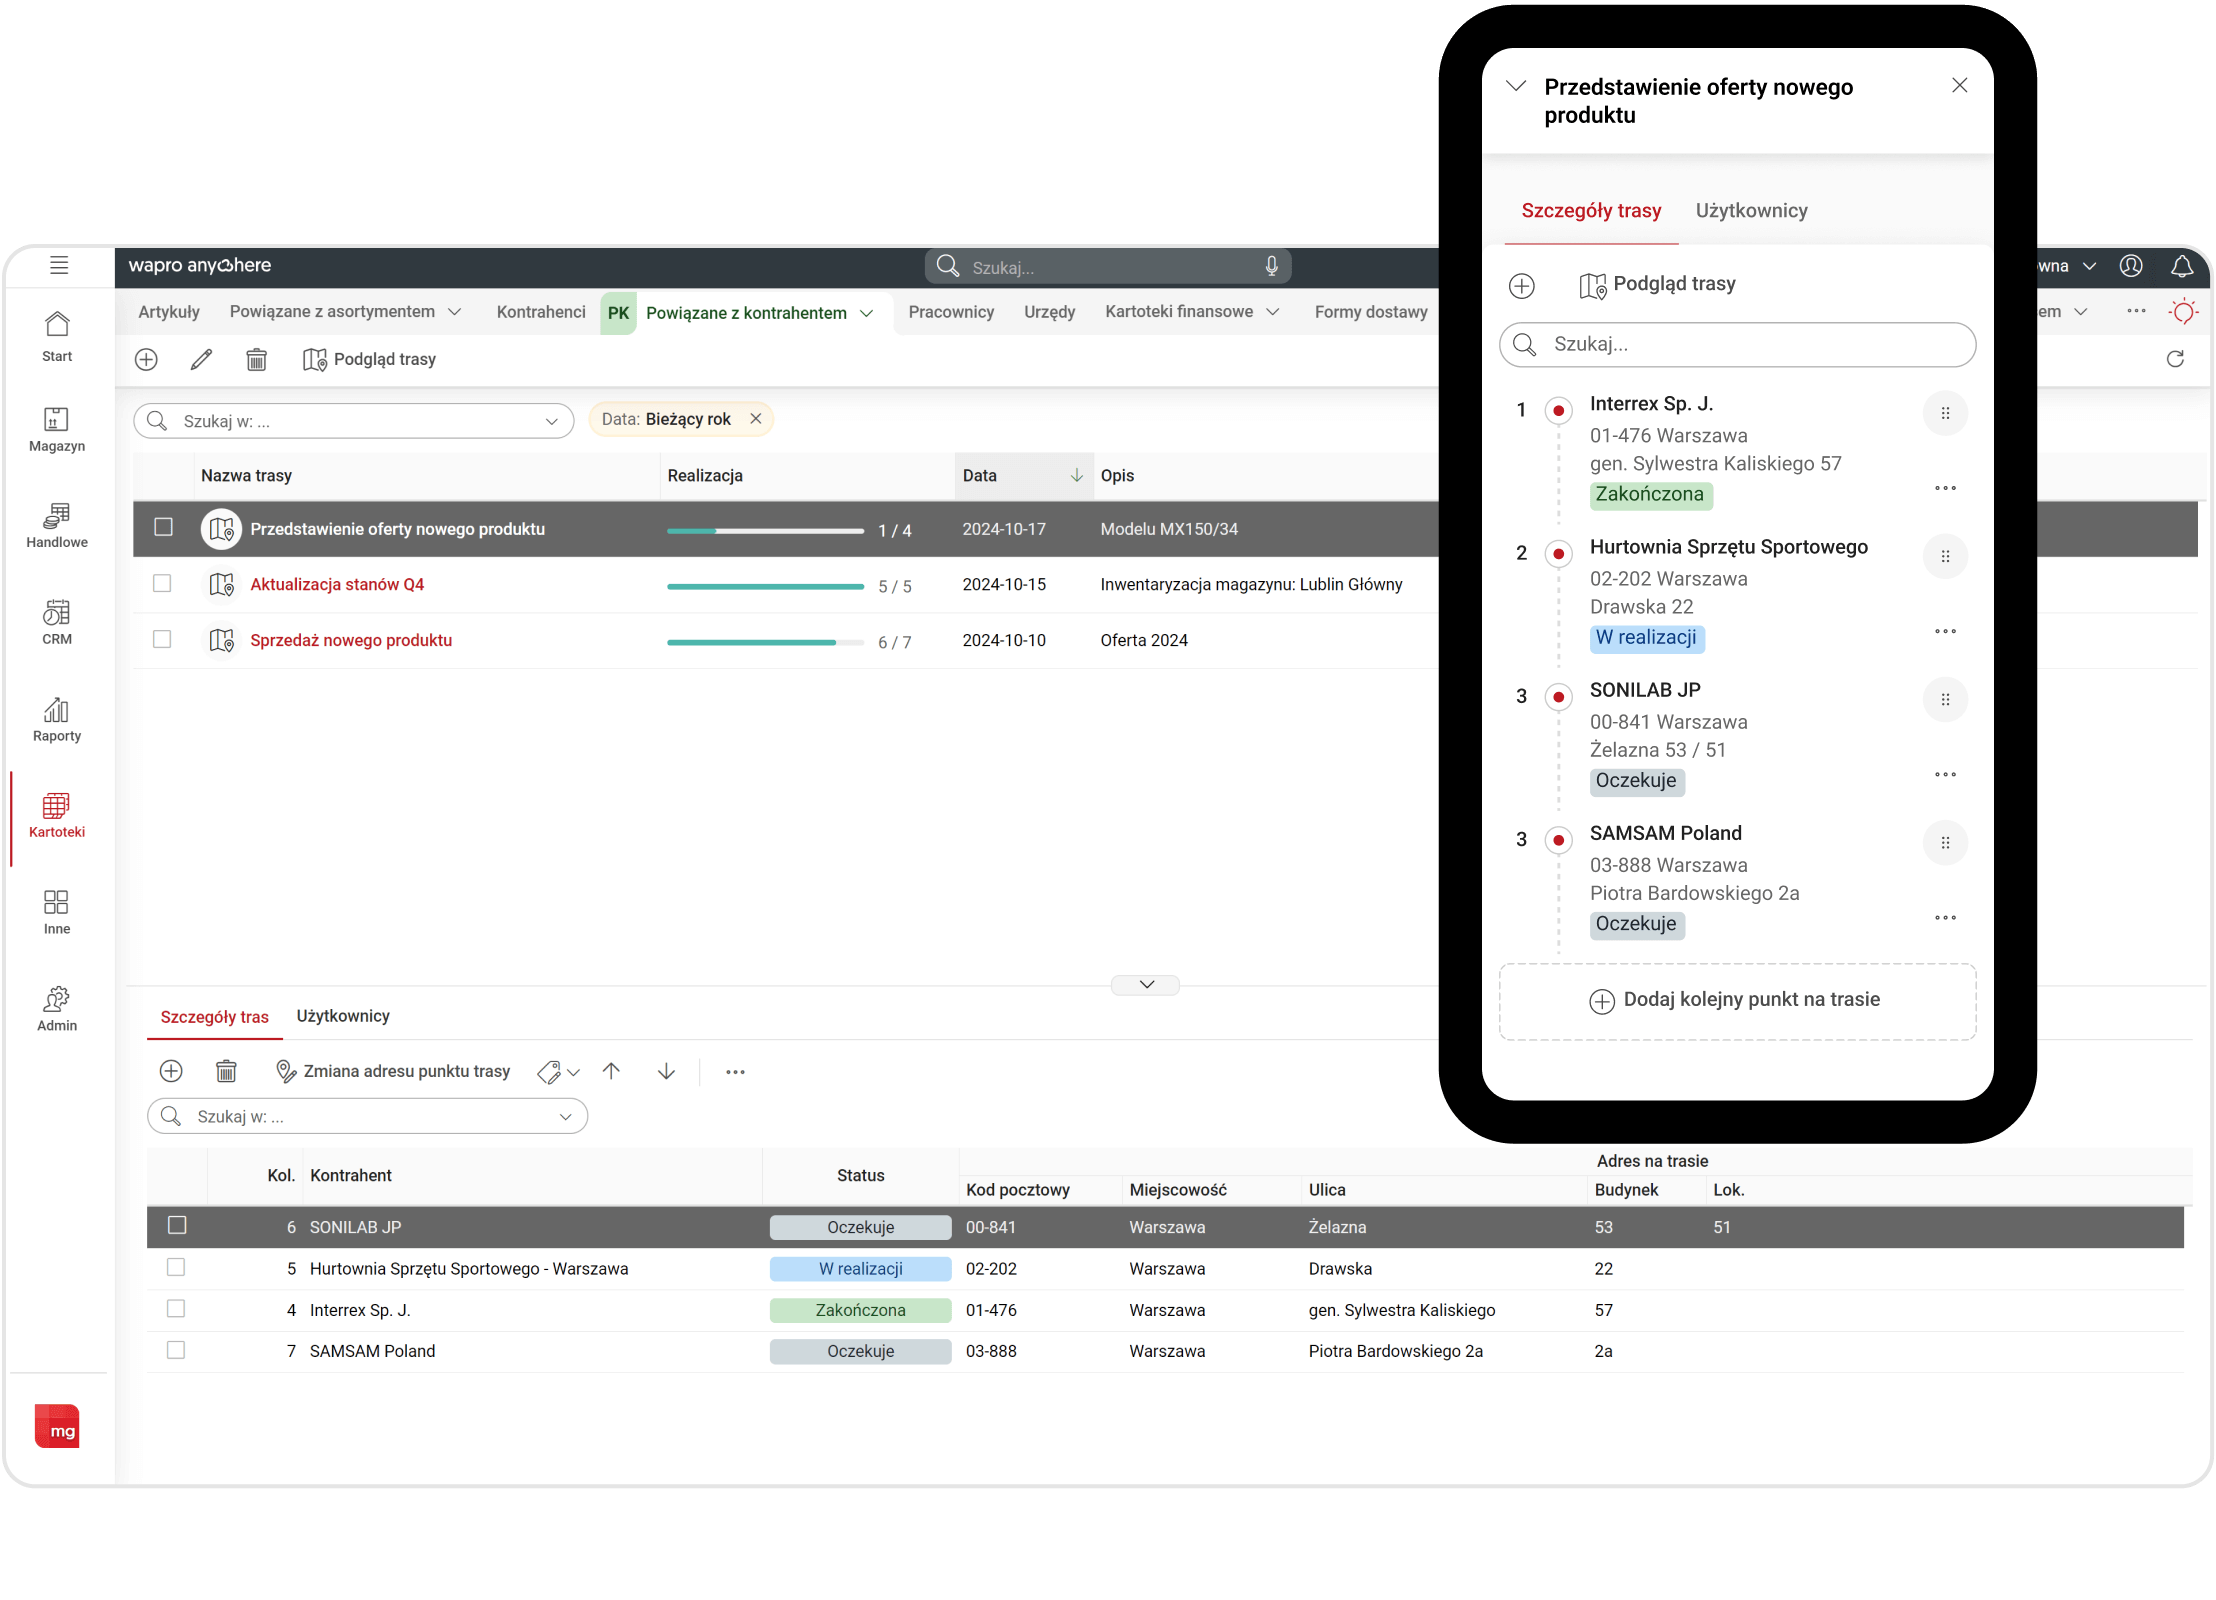Expand Powiązane z asortymentem dropdown
Image resolution: width=2216 pixels, height=1600 pixels.
(x=454, y=312)
